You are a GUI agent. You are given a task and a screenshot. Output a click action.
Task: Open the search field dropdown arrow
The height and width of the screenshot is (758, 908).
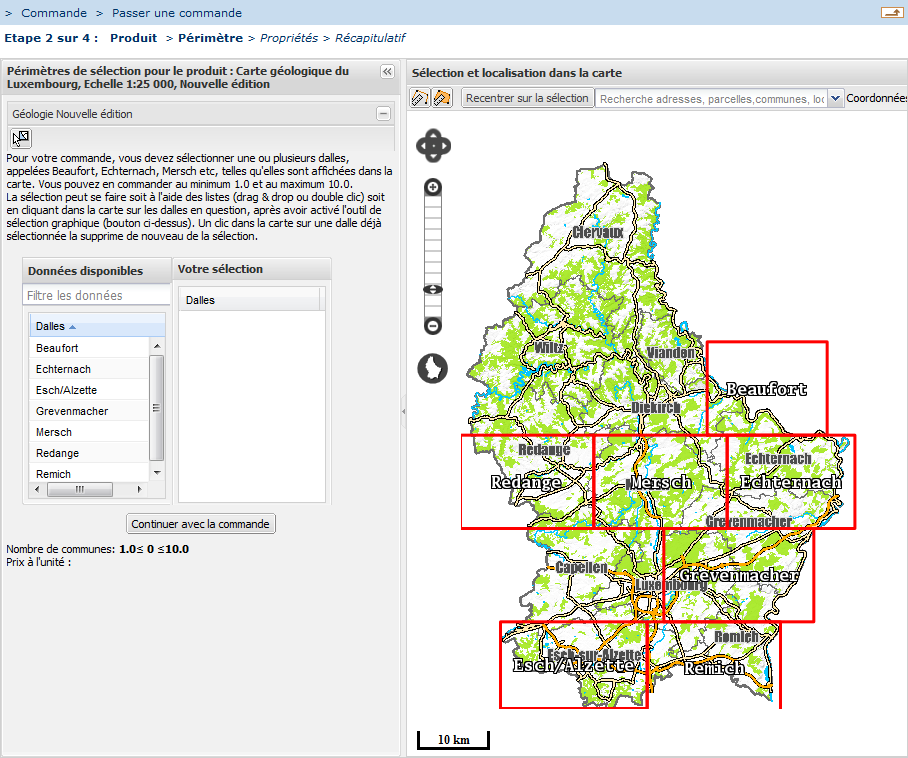836,98
